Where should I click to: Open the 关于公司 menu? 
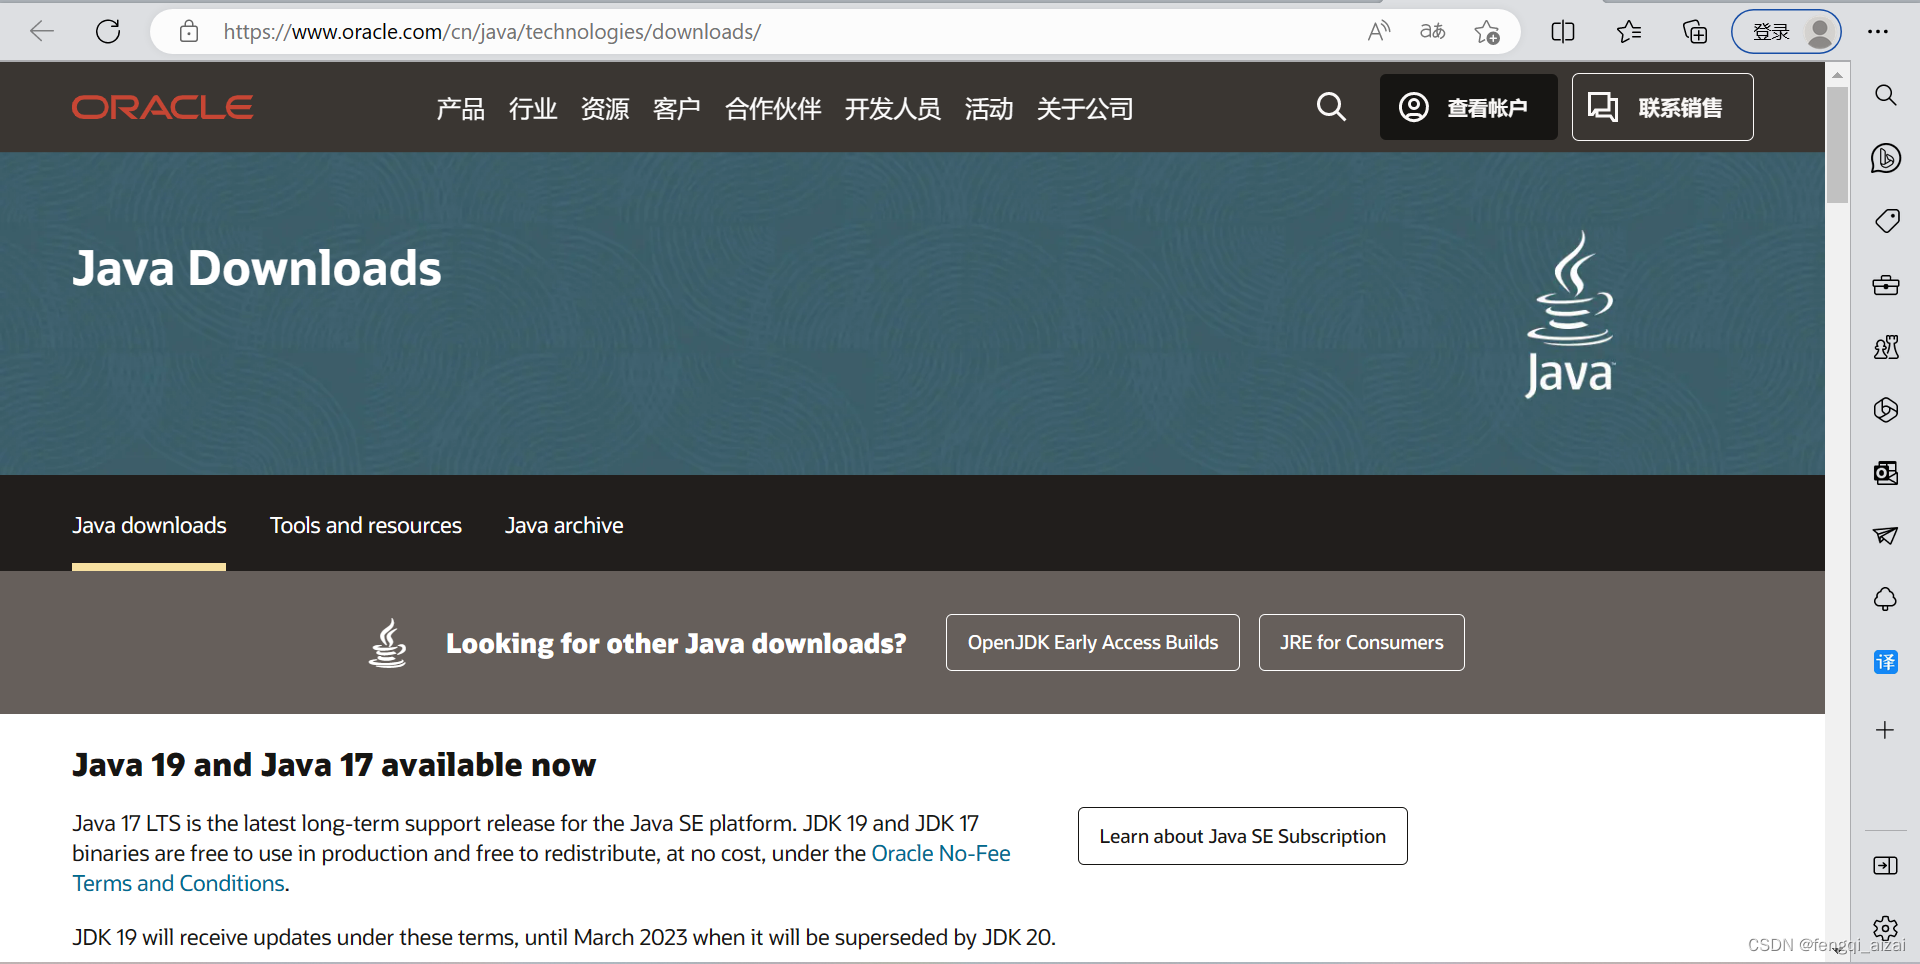click(x=1085, y=108)
